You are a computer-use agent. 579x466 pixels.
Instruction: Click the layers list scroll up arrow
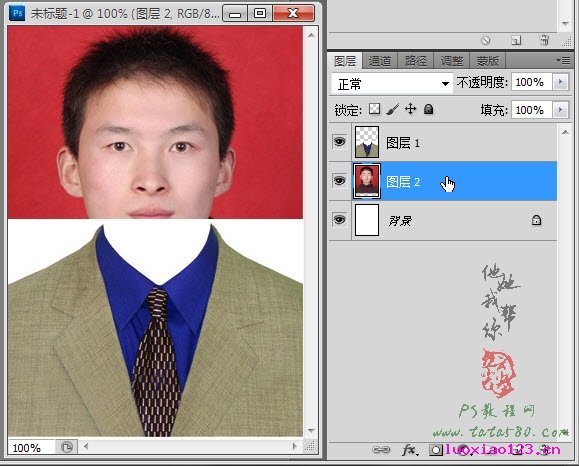[x=565, y=132]
